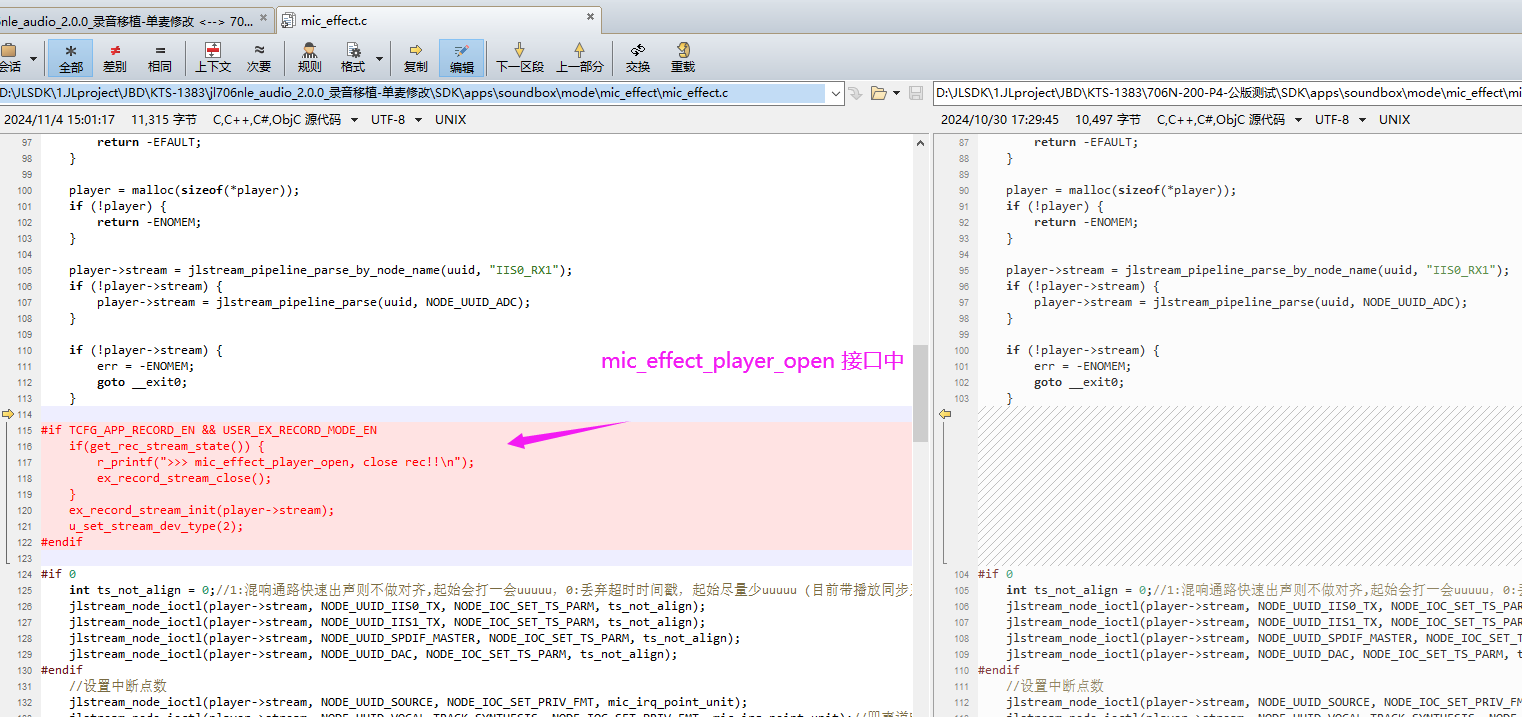The width and height of the screenshot is (1522, 717).
Task: Jump to 上一部分 (previous section)
Action: pyautogui.click(x=580, y=58)
